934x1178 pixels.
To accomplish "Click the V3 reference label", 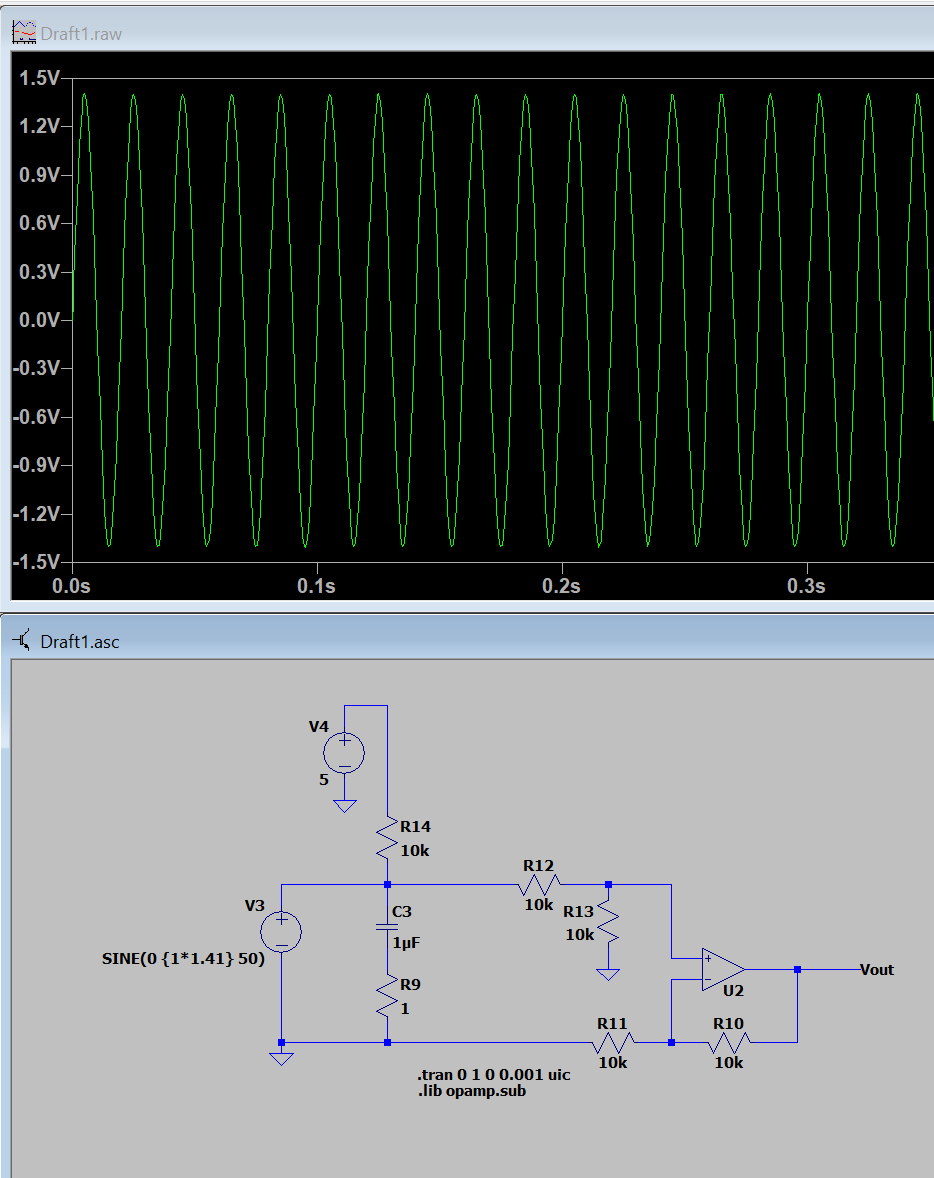I will coord(255,905).
